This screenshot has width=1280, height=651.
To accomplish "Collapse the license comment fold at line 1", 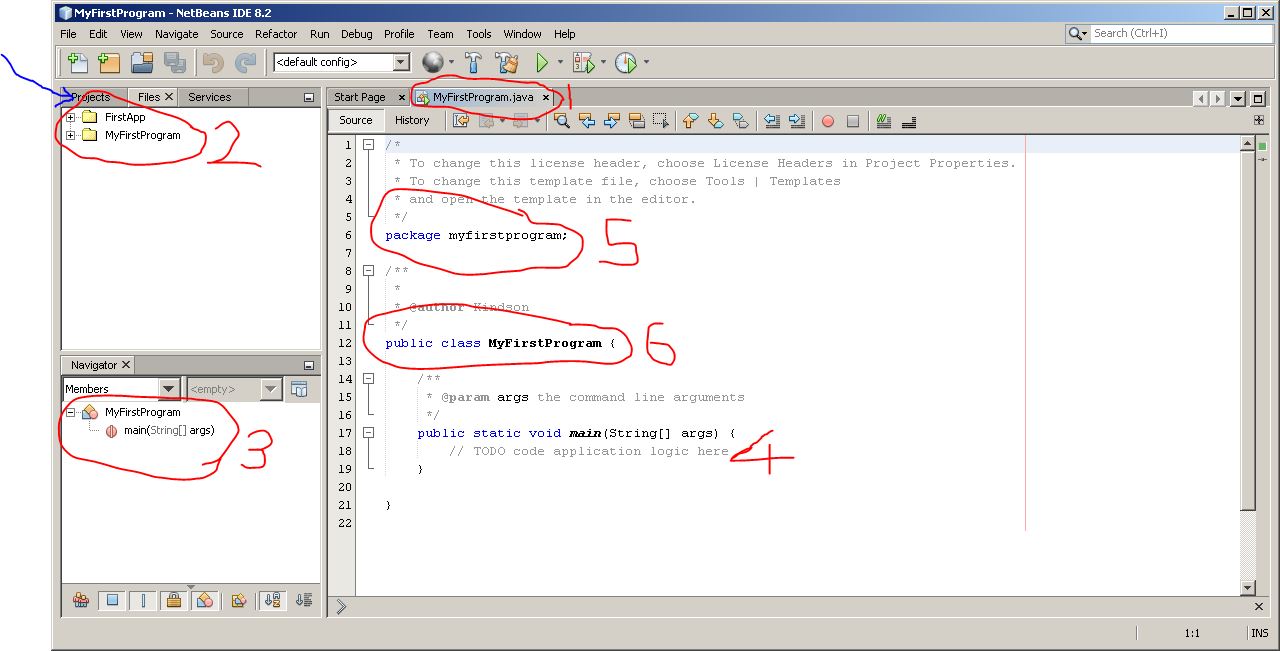I will pos(369,143).
